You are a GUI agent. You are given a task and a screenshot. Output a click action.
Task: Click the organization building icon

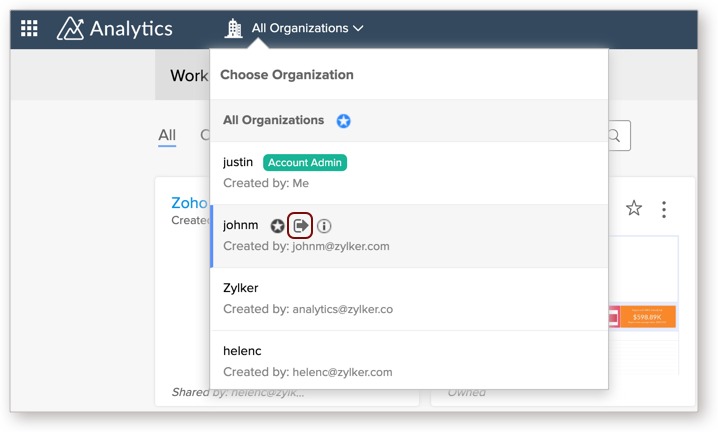click(234, 28)
